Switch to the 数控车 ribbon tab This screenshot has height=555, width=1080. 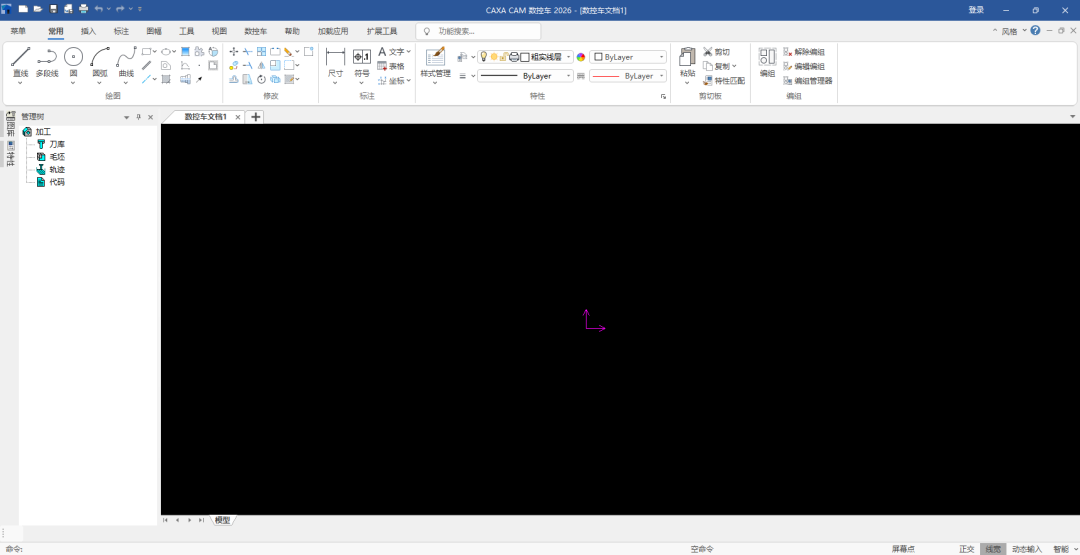coord(256,31)
